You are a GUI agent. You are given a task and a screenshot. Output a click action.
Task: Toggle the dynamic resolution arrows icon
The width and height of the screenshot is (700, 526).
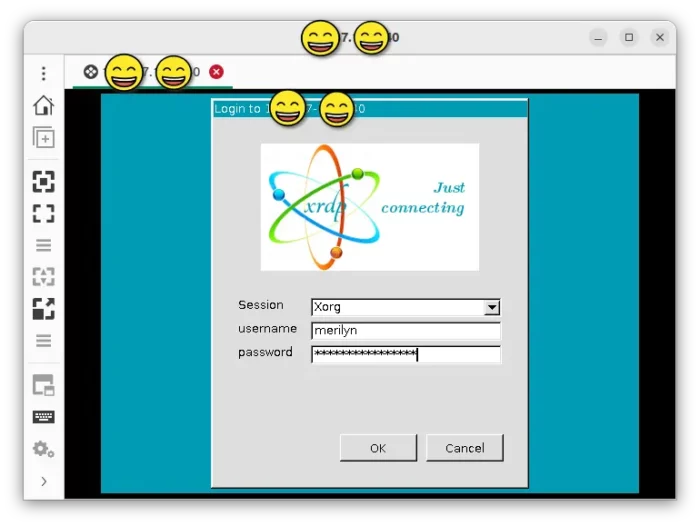[44, 277]
